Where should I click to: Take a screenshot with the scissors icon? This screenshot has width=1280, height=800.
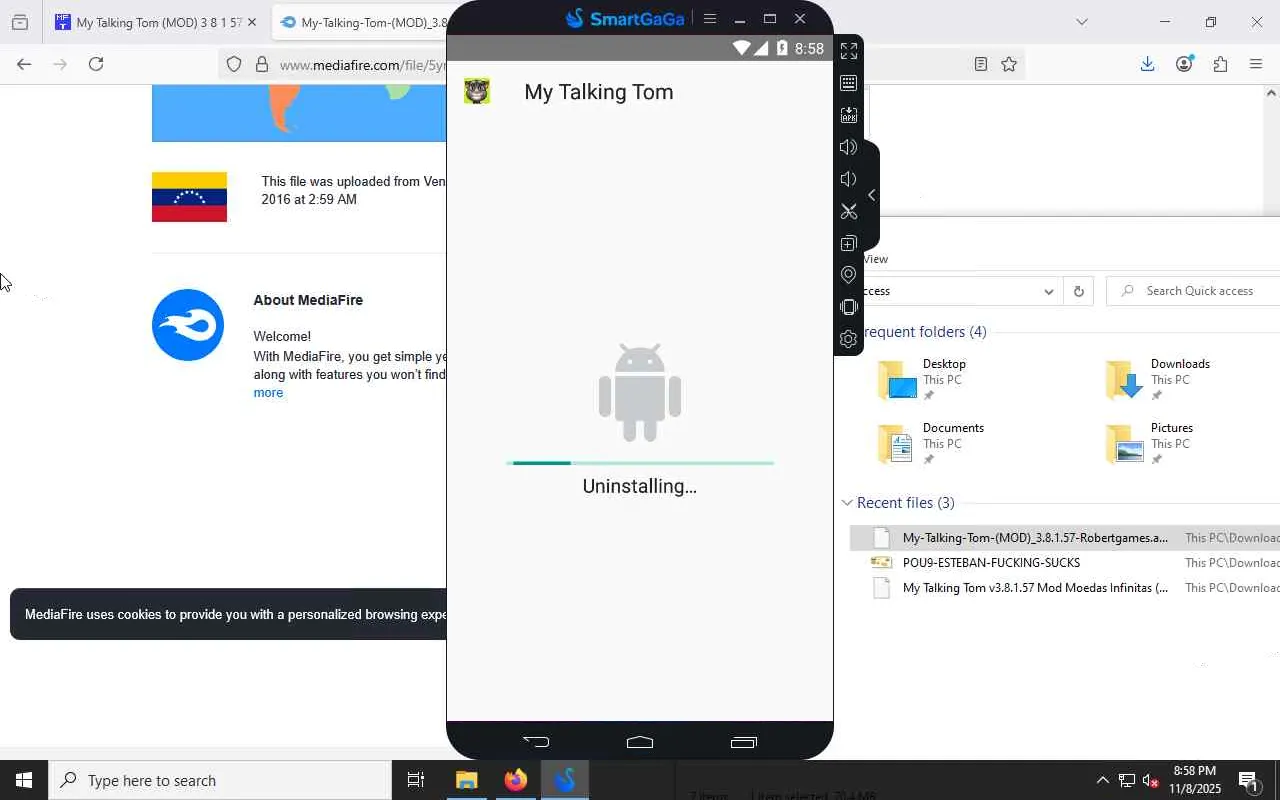pos(849,211)
